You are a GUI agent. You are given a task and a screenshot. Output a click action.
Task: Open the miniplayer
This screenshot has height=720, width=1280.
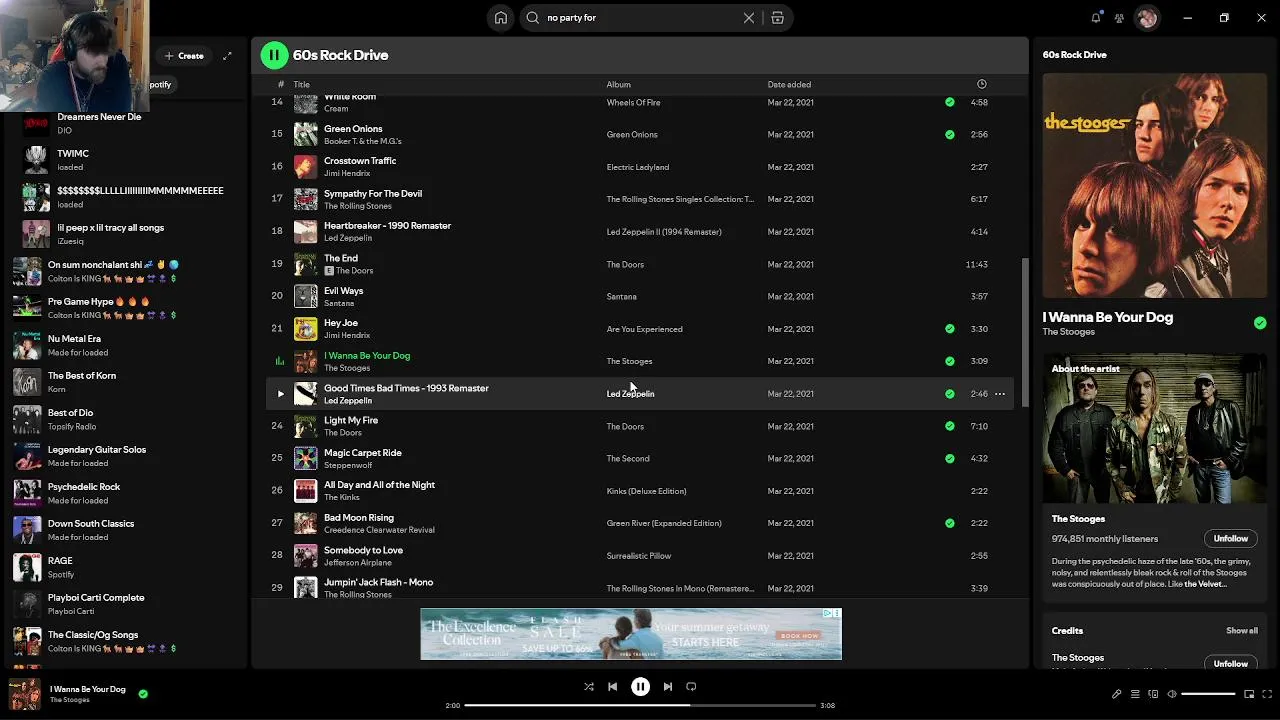click(x=1249, y=694)
